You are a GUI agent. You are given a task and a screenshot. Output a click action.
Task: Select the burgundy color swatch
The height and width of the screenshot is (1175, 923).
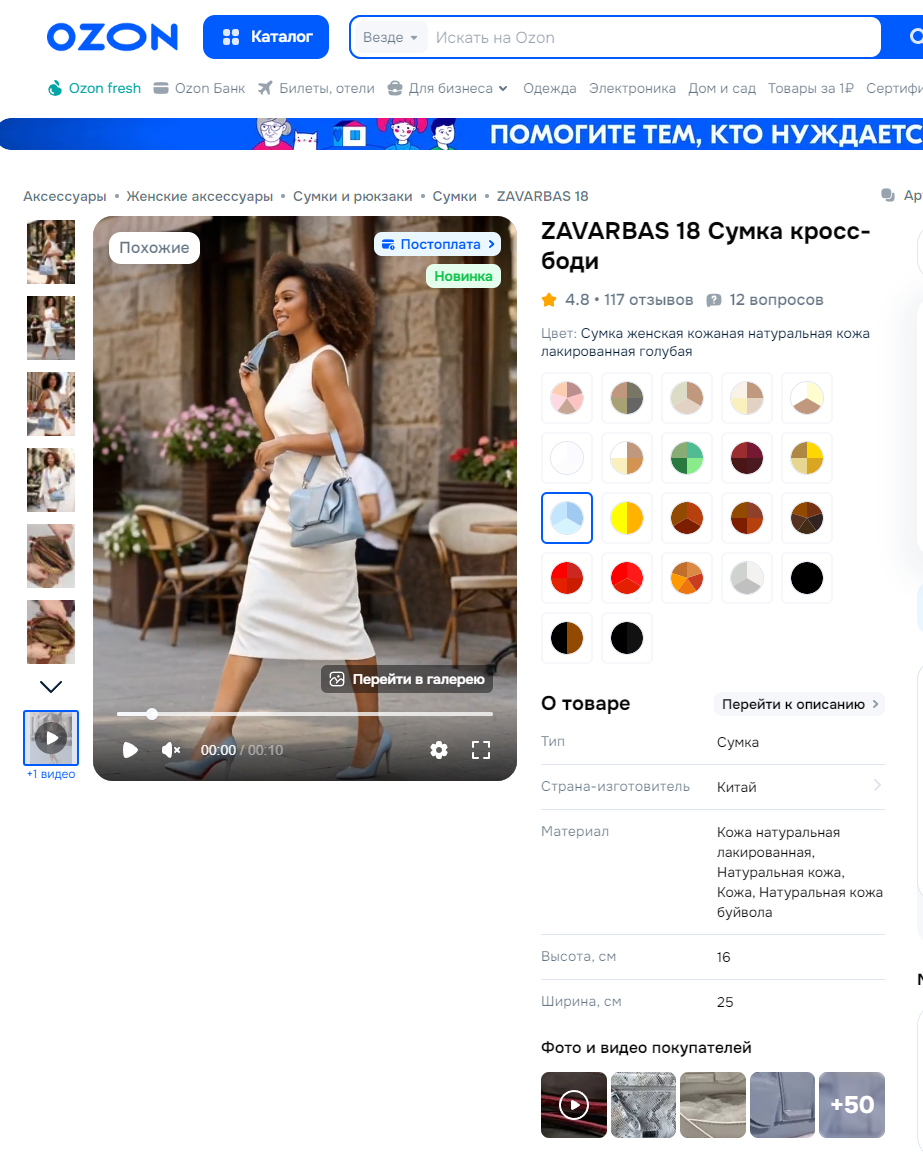[x=747, y=458]
